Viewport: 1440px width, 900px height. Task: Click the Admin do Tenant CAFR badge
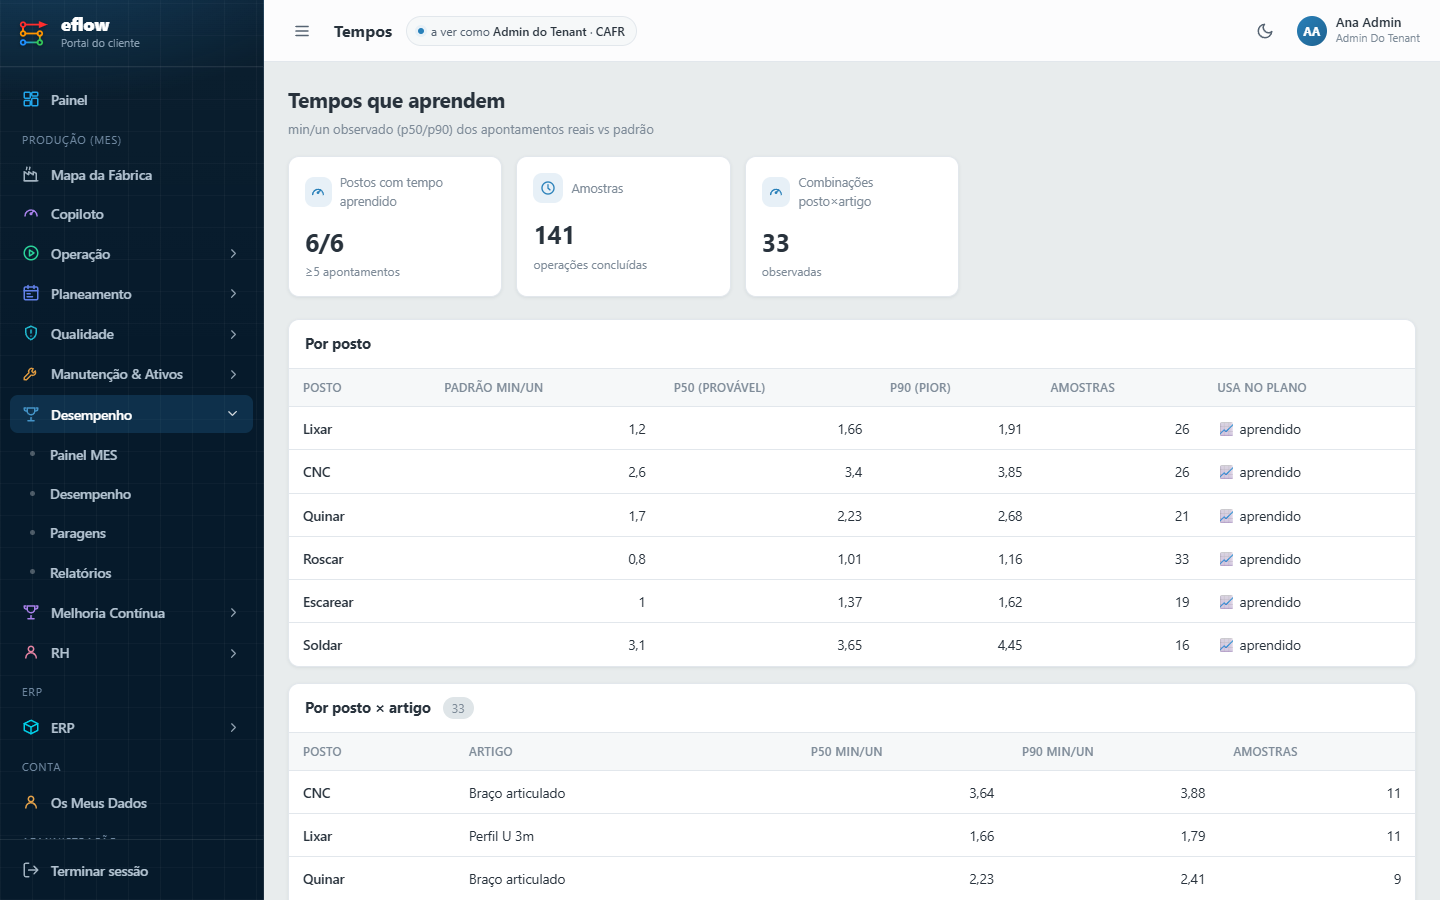point(521,32)
